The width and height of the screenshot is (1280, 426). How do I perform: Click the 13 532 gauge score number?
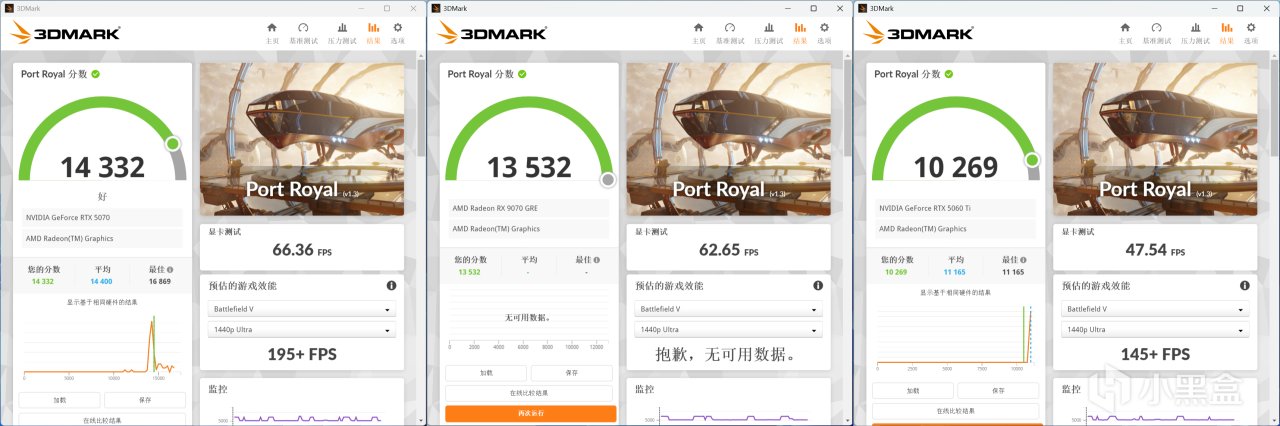coord(529,167)
